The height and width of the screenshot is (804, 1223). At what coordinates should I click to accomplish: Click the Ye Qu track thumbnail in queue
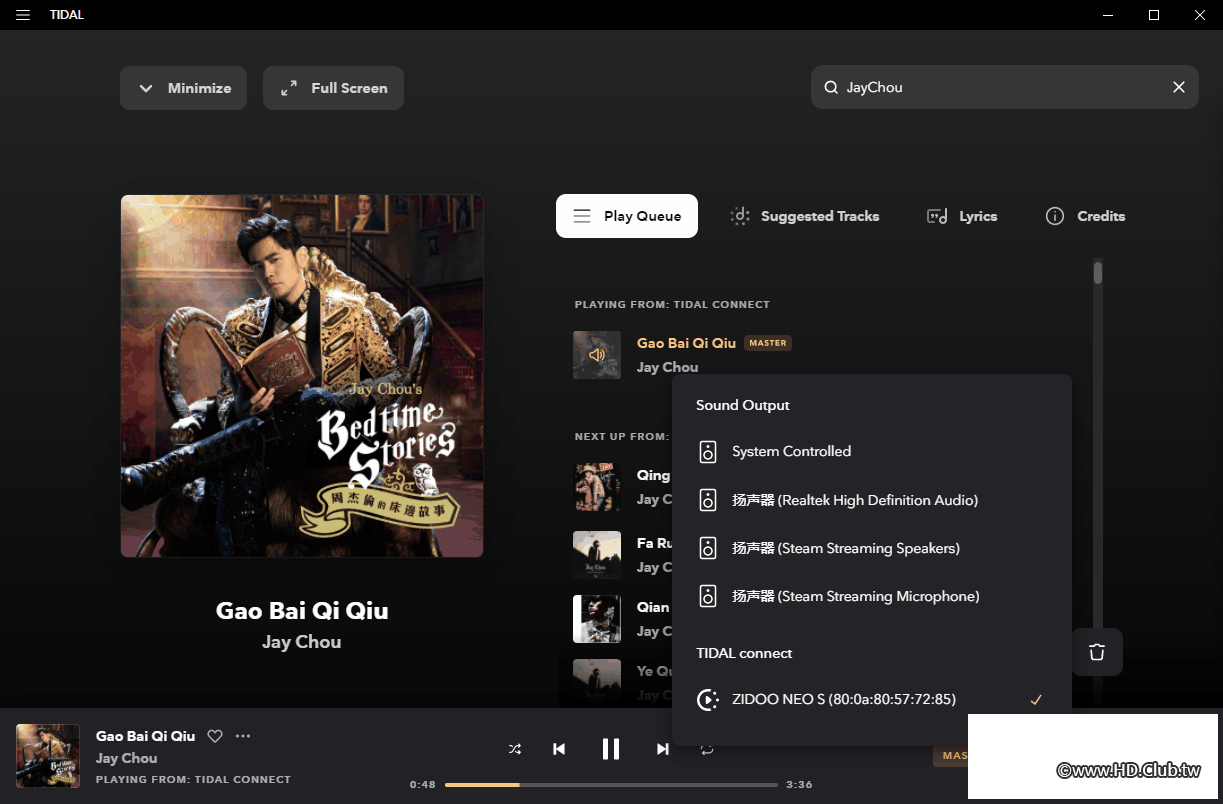[597, 683]
